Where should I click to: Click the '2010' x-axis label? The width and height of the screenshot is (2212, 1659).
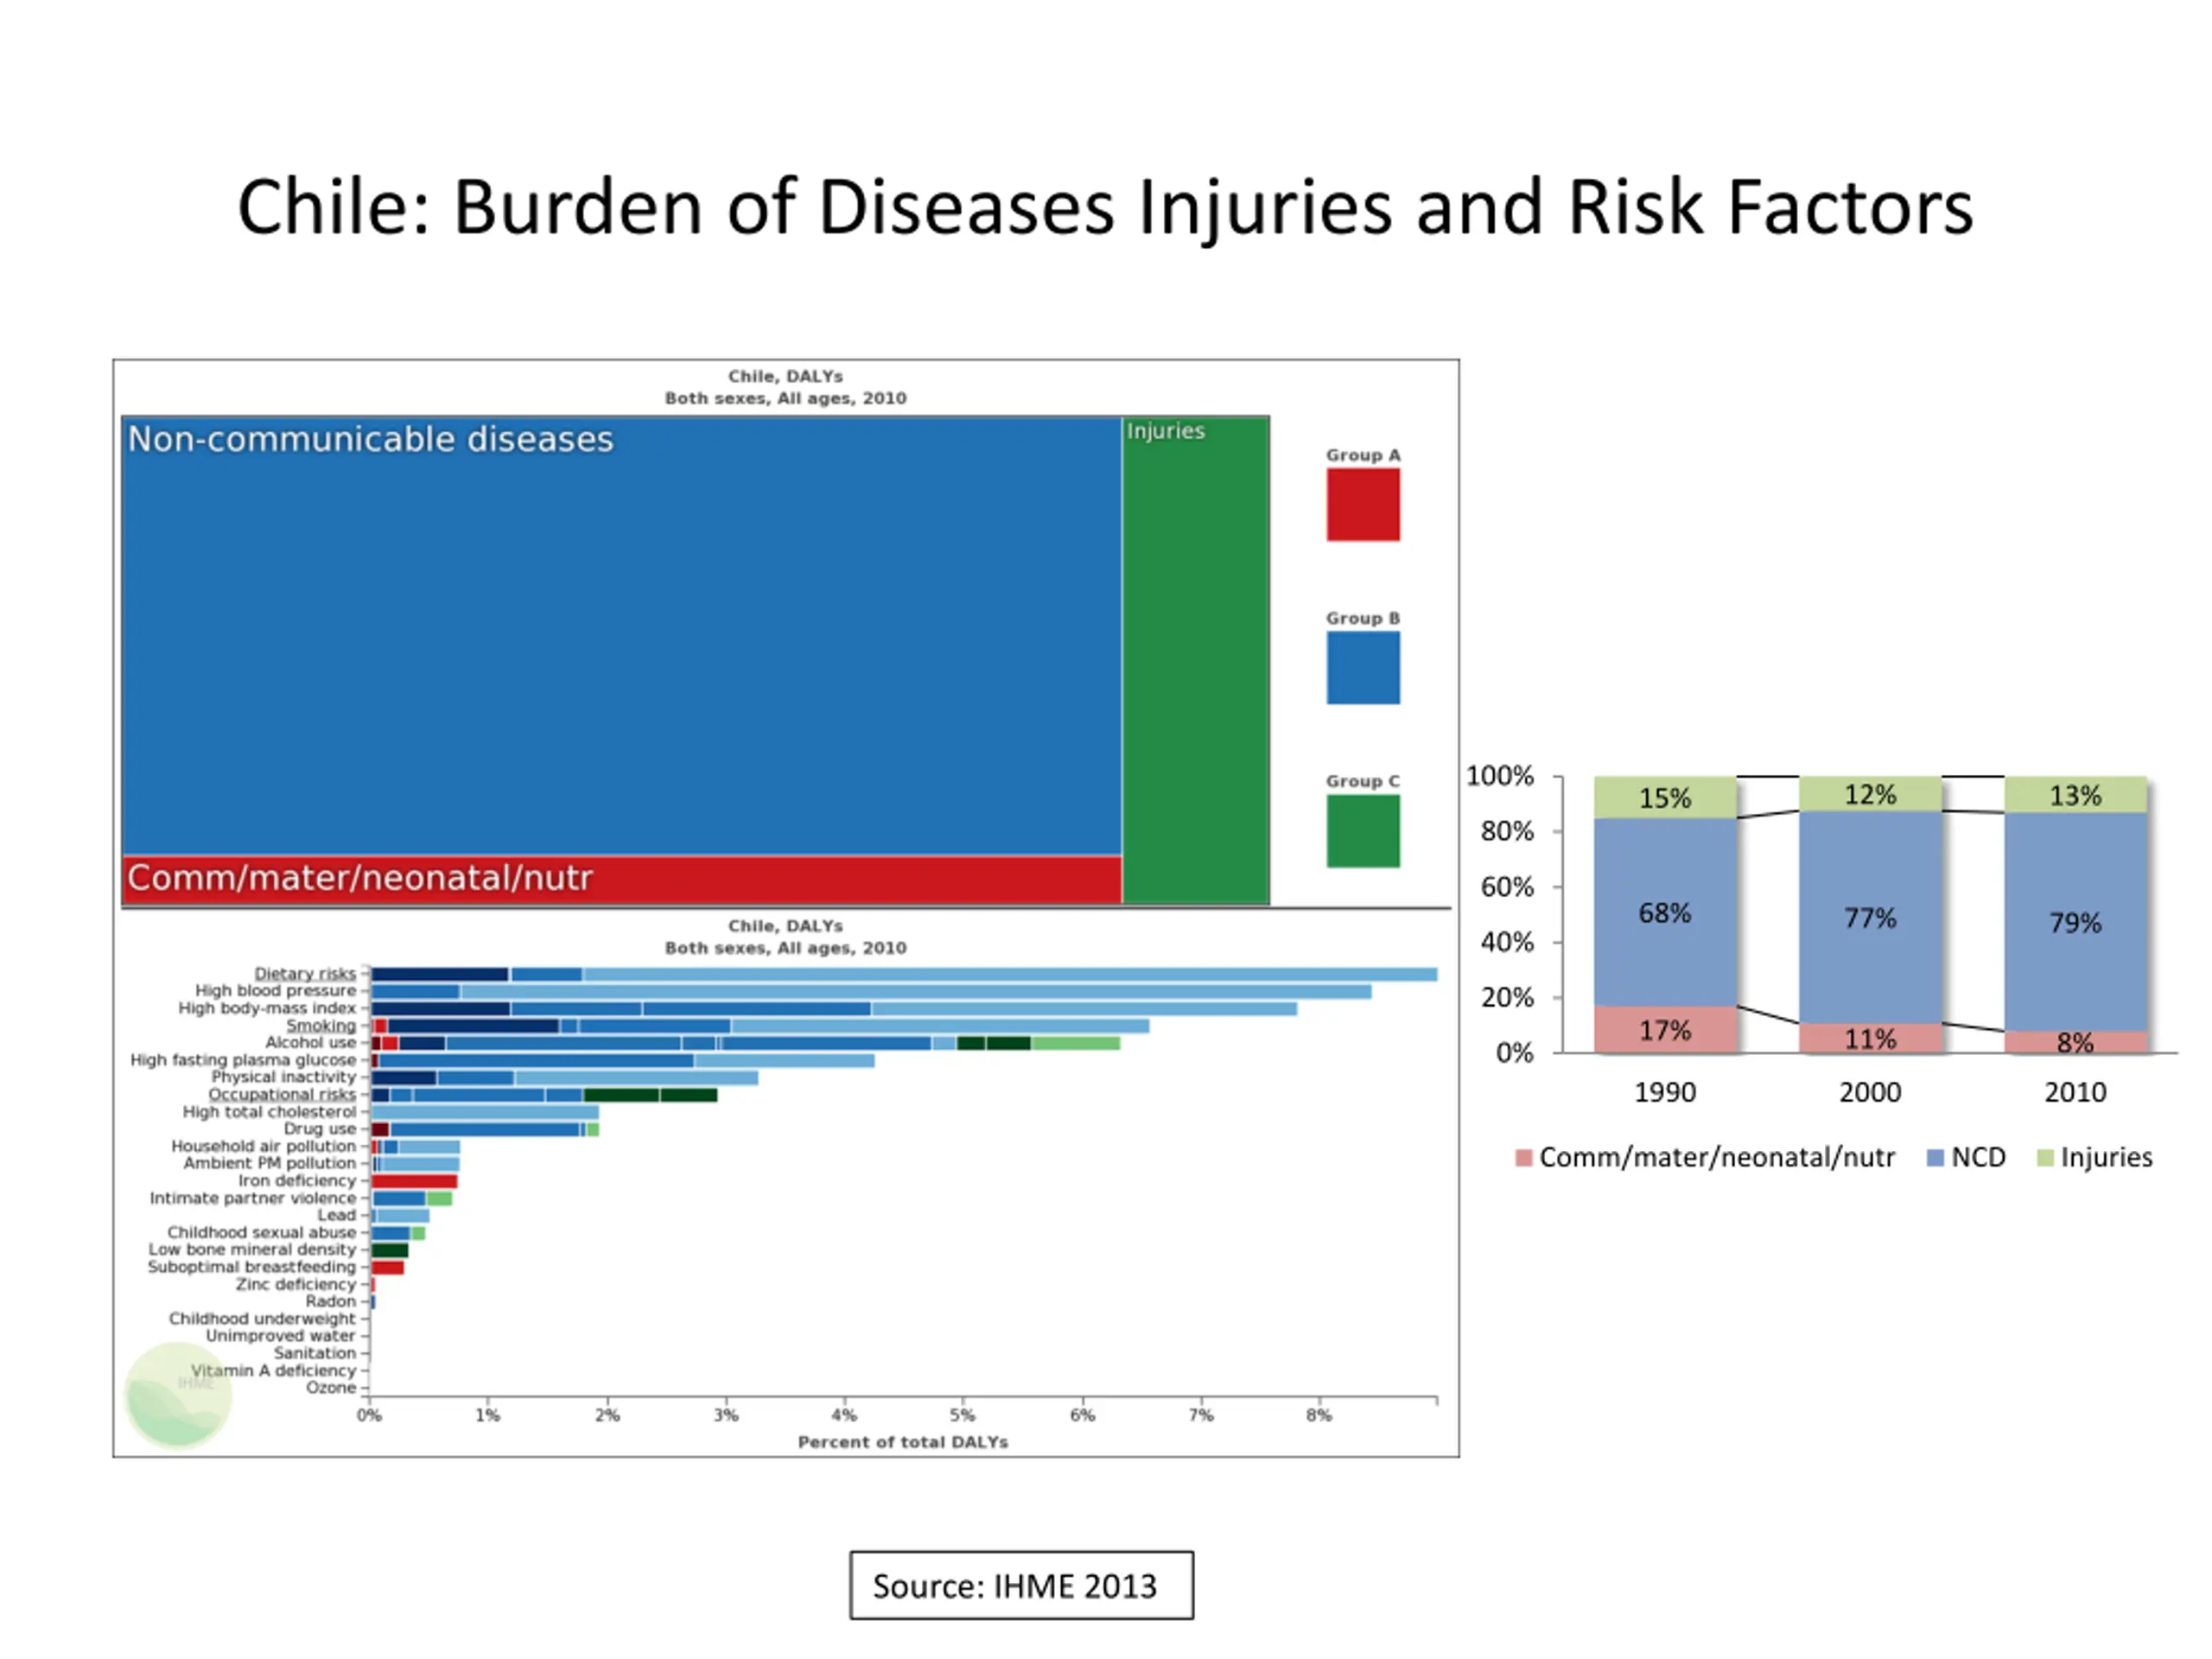[x=2075, y=1092]
